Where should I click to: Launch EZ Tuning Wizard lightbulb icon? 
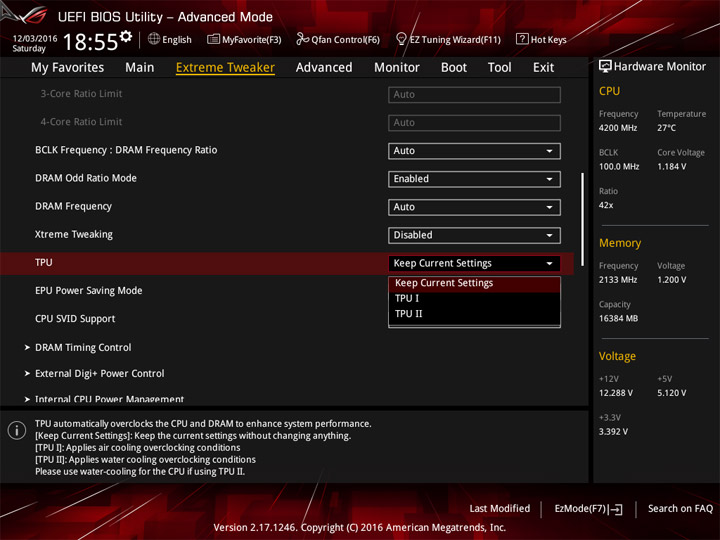point(401,39)
